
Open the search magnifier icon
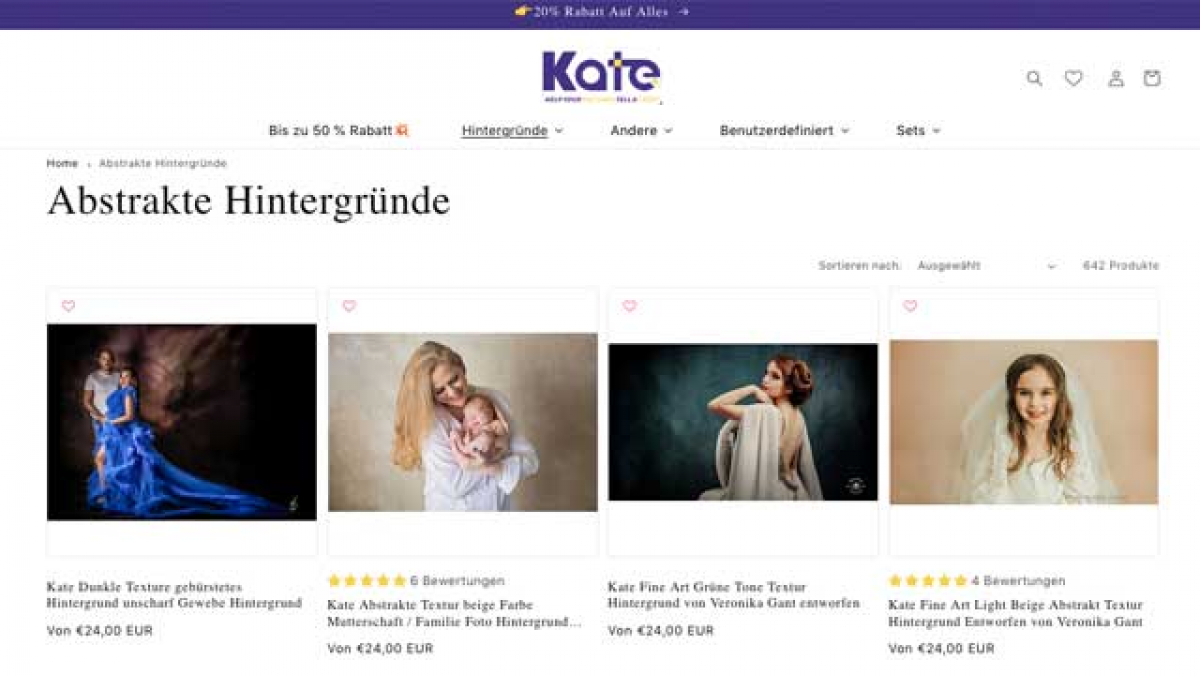pyautogui.click(x=1034, y=78)
